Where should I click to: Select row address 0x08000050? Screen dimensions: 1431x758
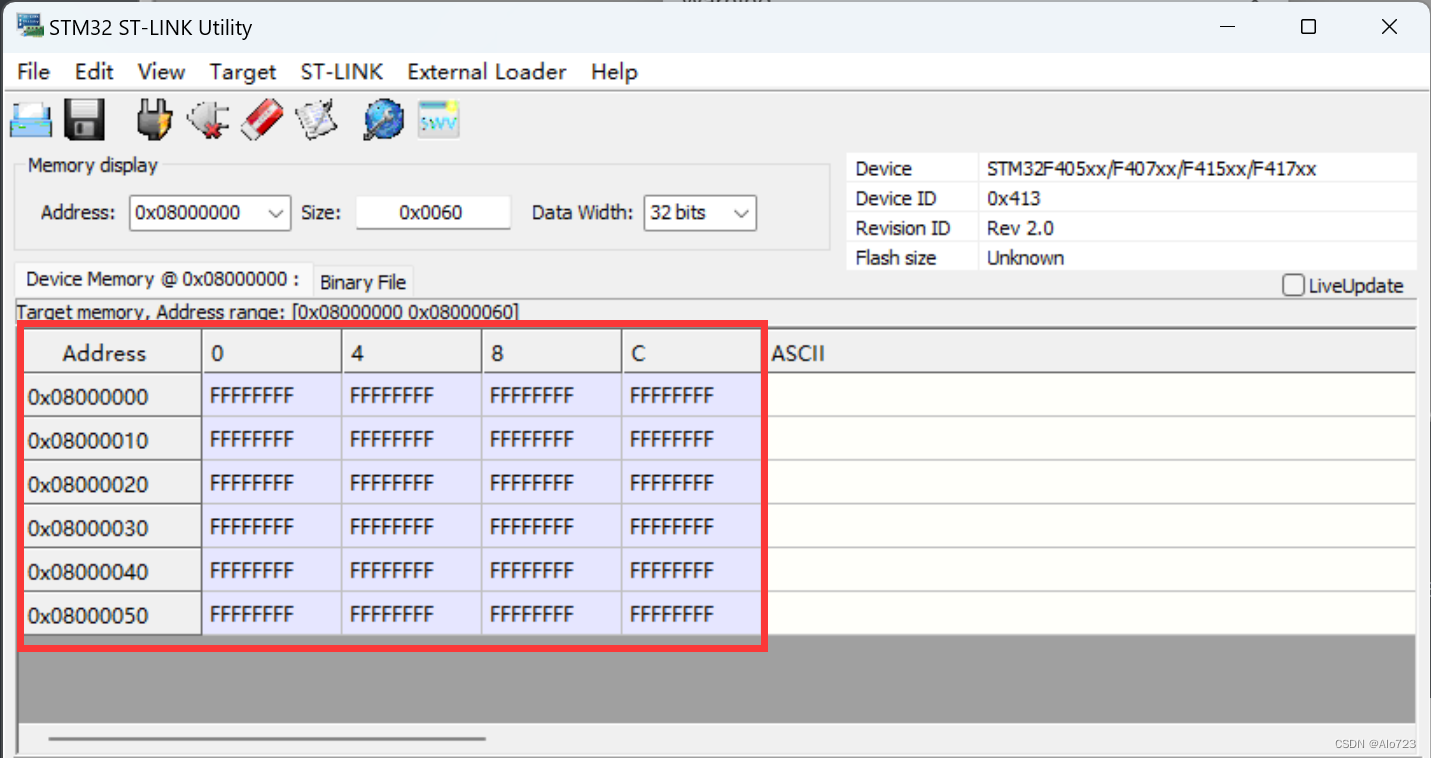[x=112, y=615]
